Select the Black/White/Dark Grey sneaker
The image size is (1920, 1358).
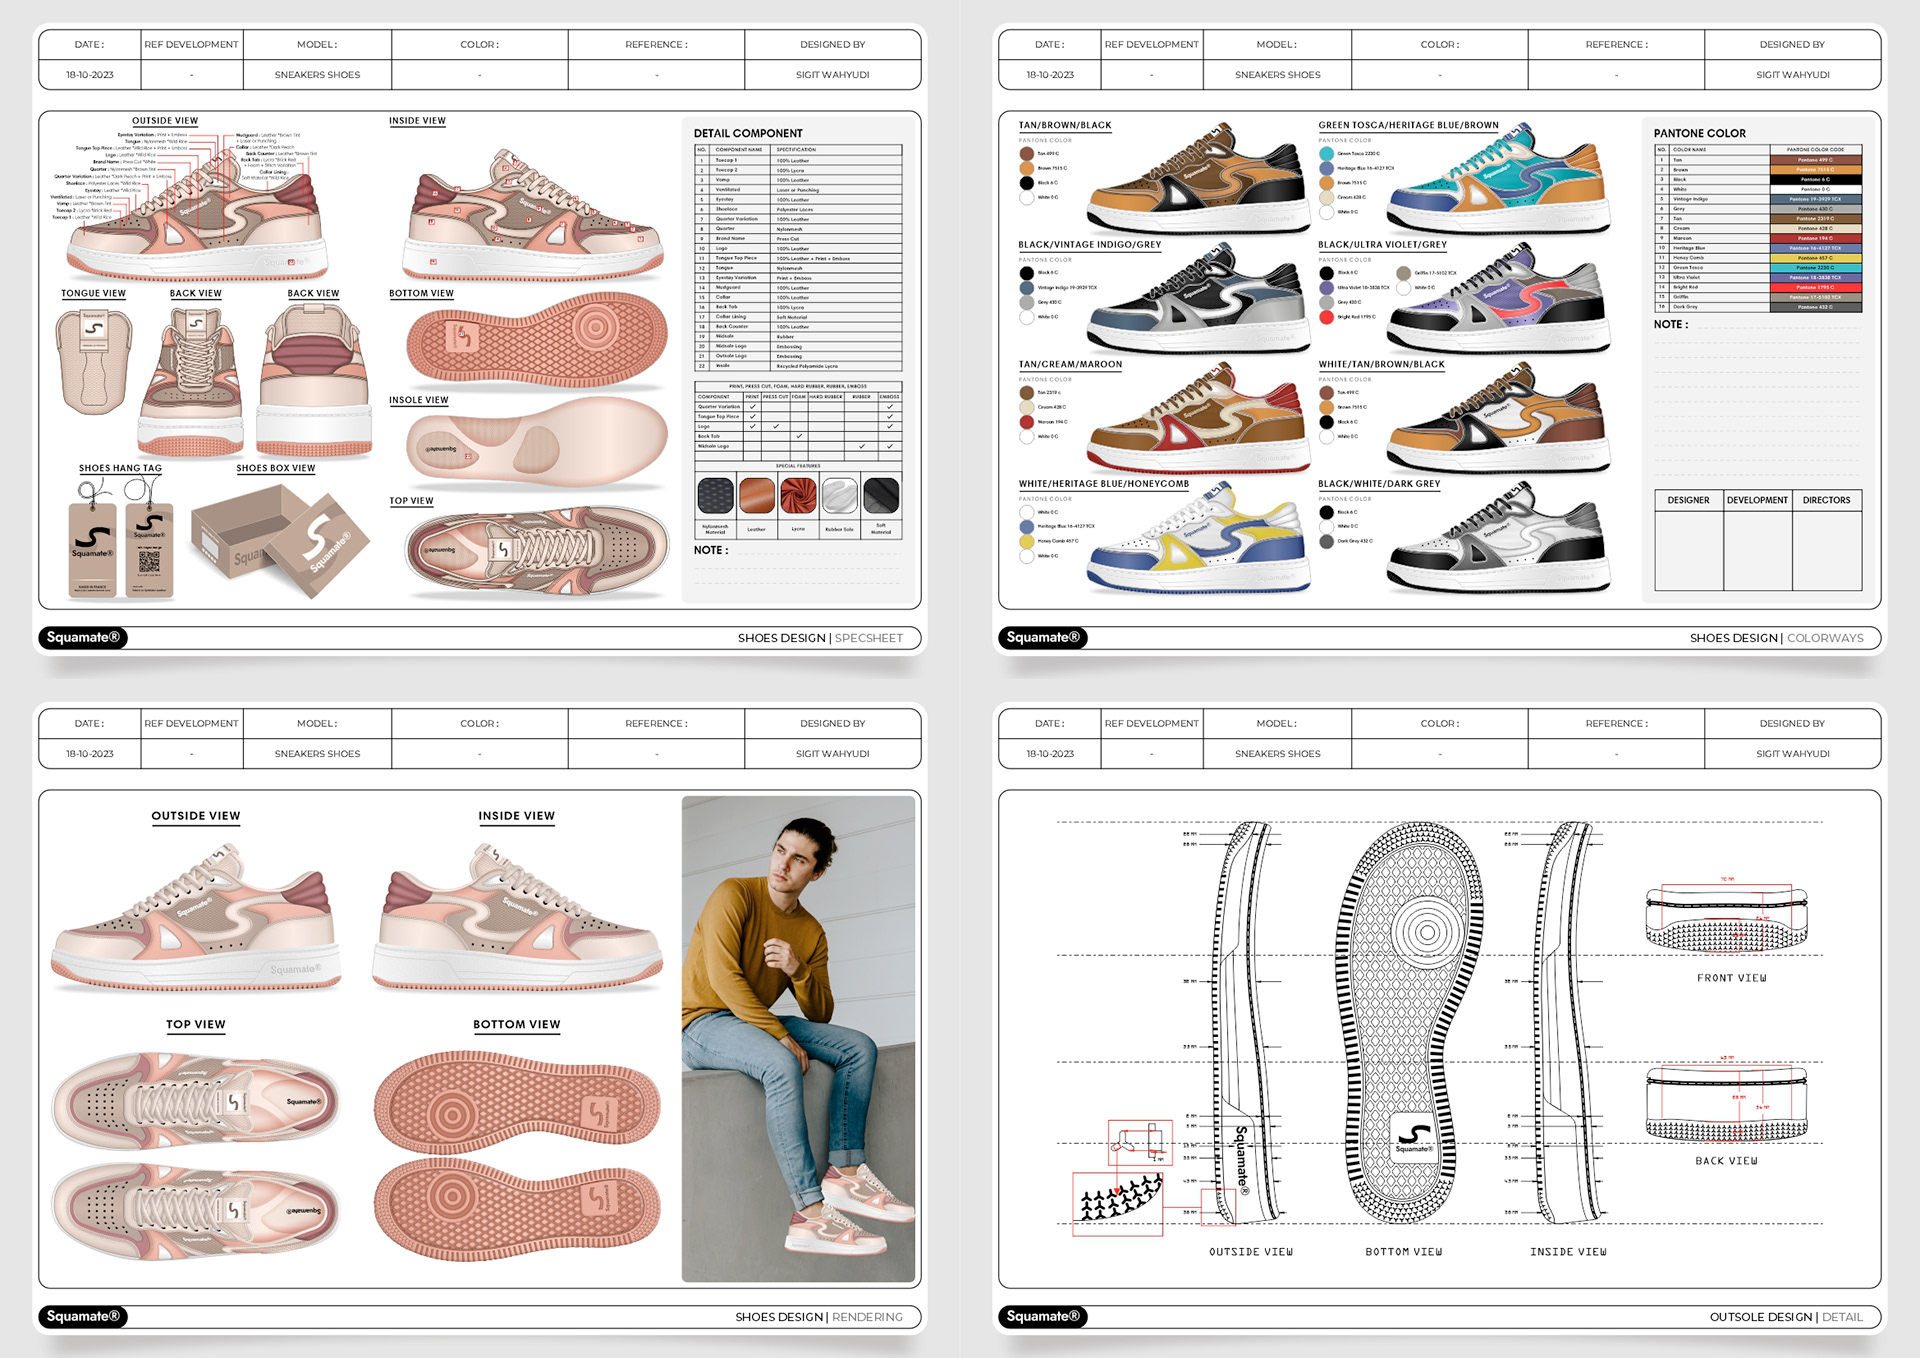coord(1497,538)
